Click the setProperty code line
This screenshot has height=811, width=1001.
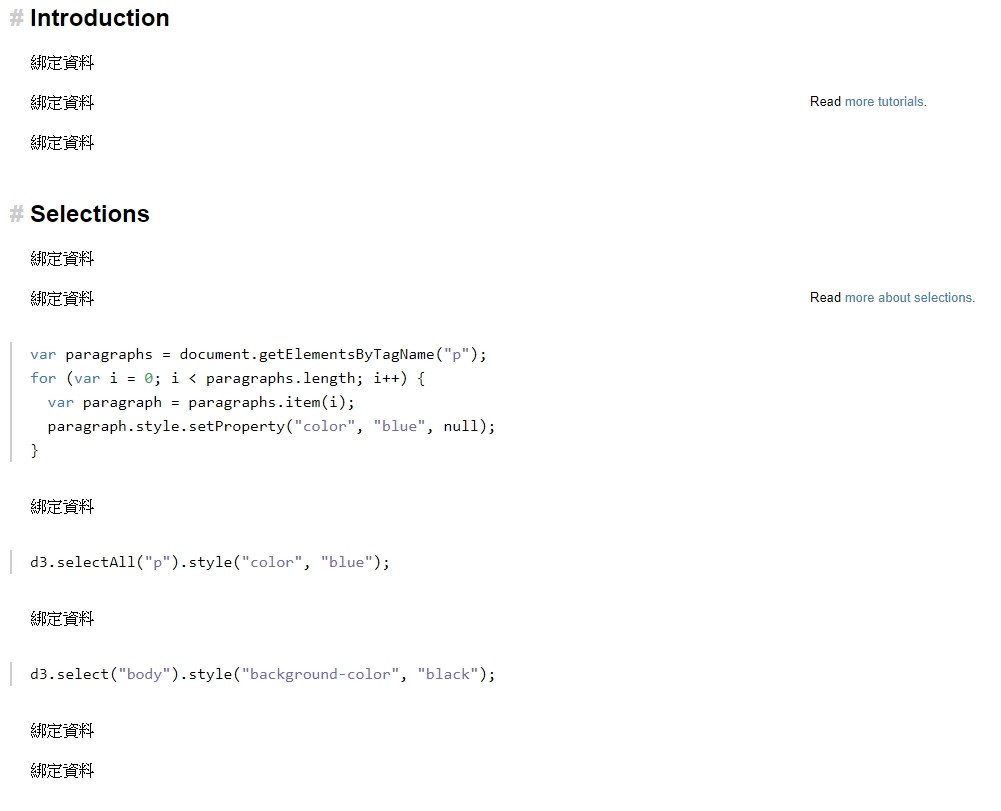coord(271,426)
